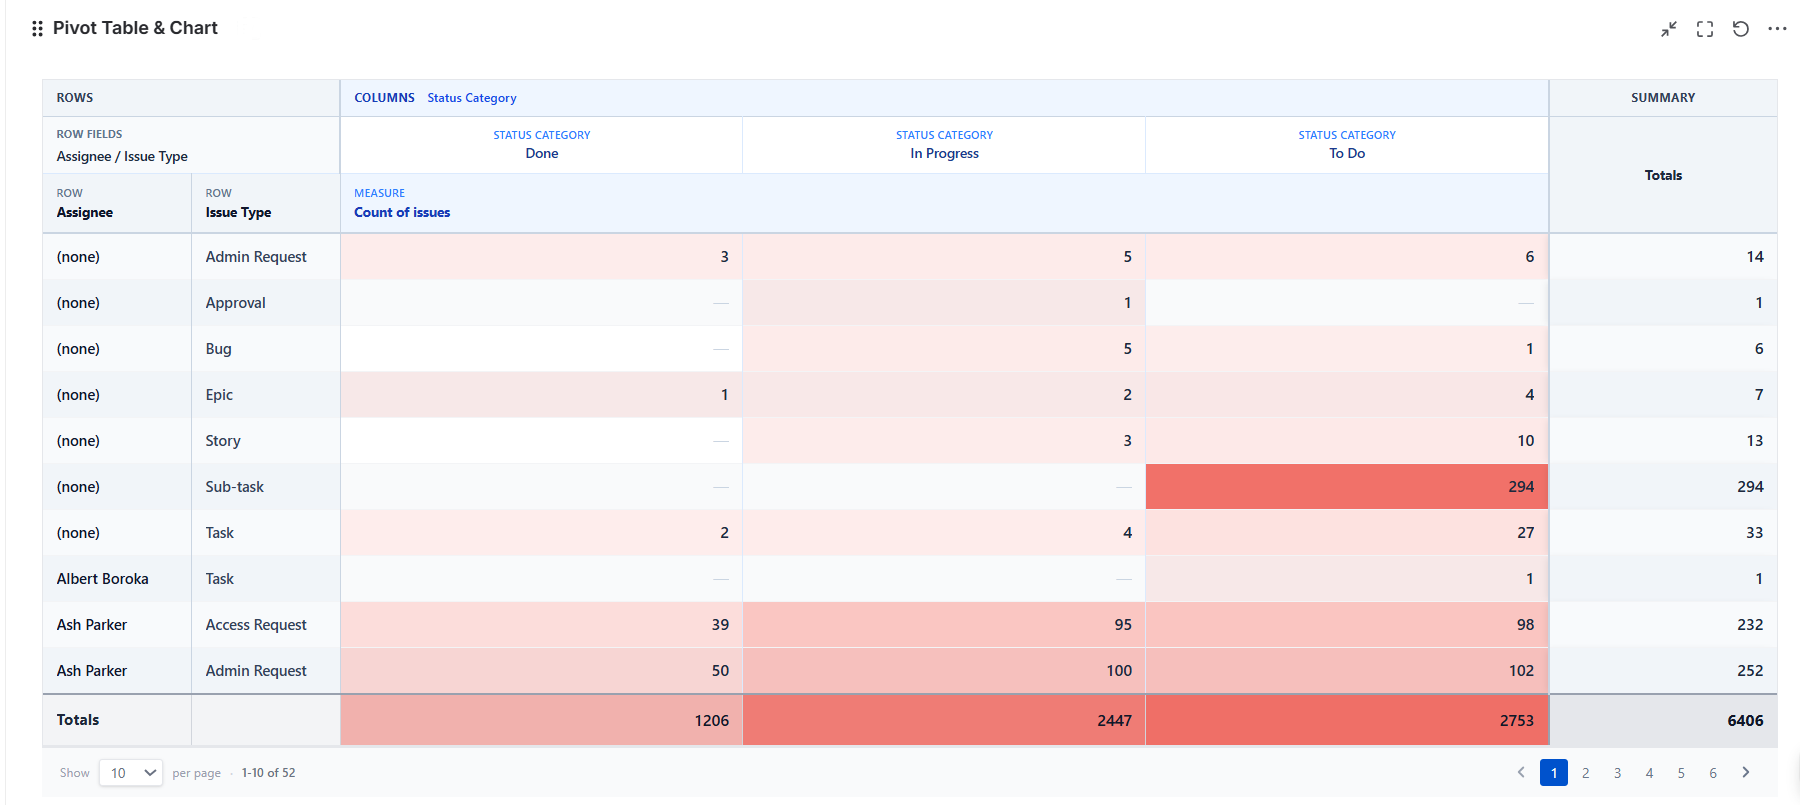Viewport: 1800px width, 805px height.
Task: Click the Story issue type cell
Action: click(266, 441)
